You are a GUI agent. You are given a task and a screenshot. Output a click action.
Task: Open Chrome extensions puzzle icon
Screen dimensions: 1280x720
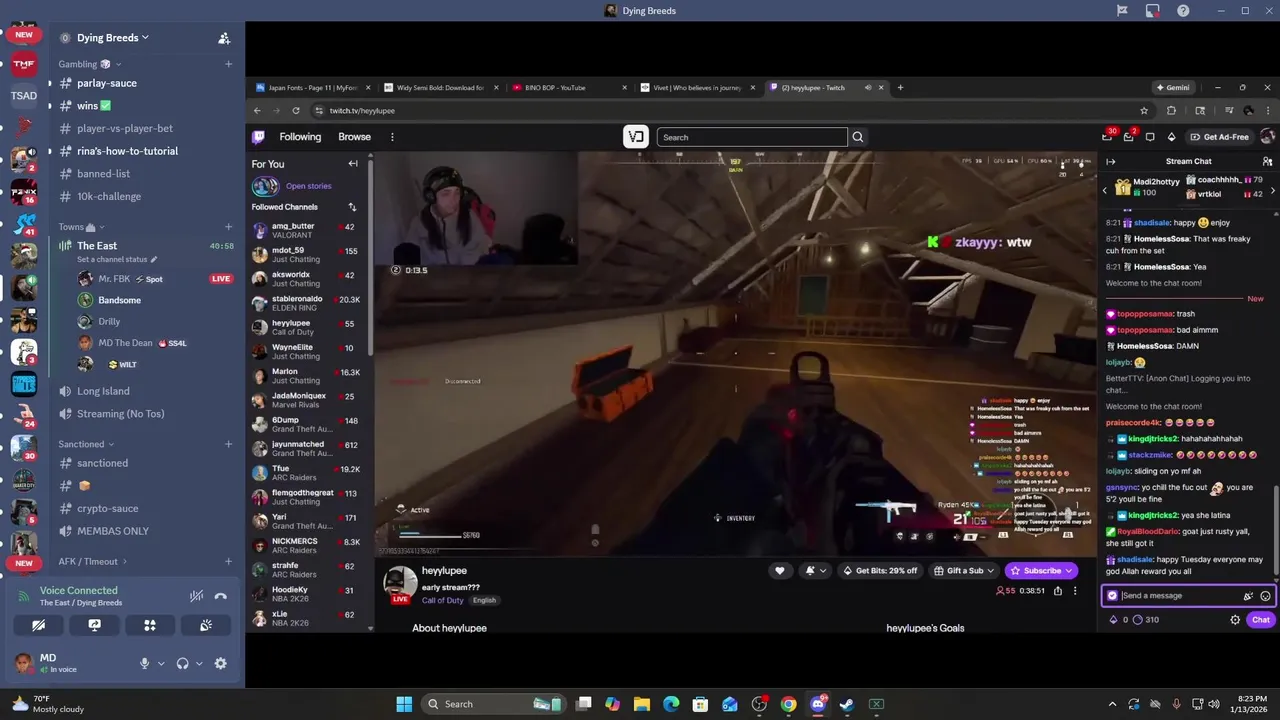point(1172,111)
